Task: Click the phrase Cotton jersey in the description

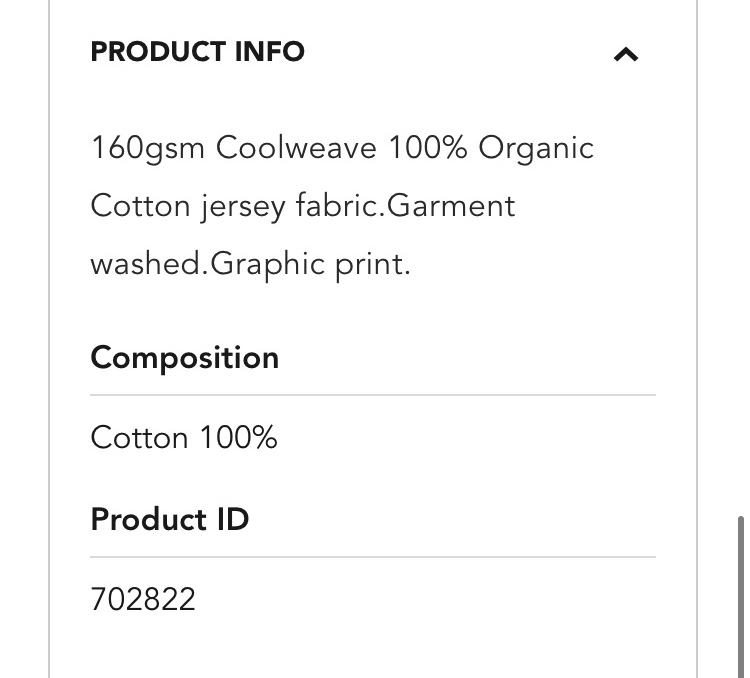Action: tap(188, 206)
